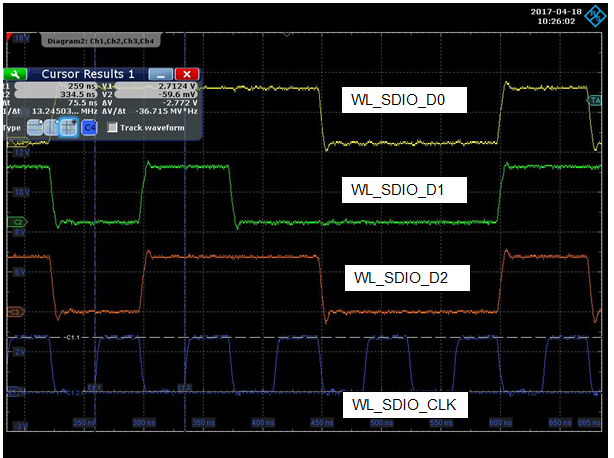Click the red trigger position marker in top-left corner

(x=9, y=37)
